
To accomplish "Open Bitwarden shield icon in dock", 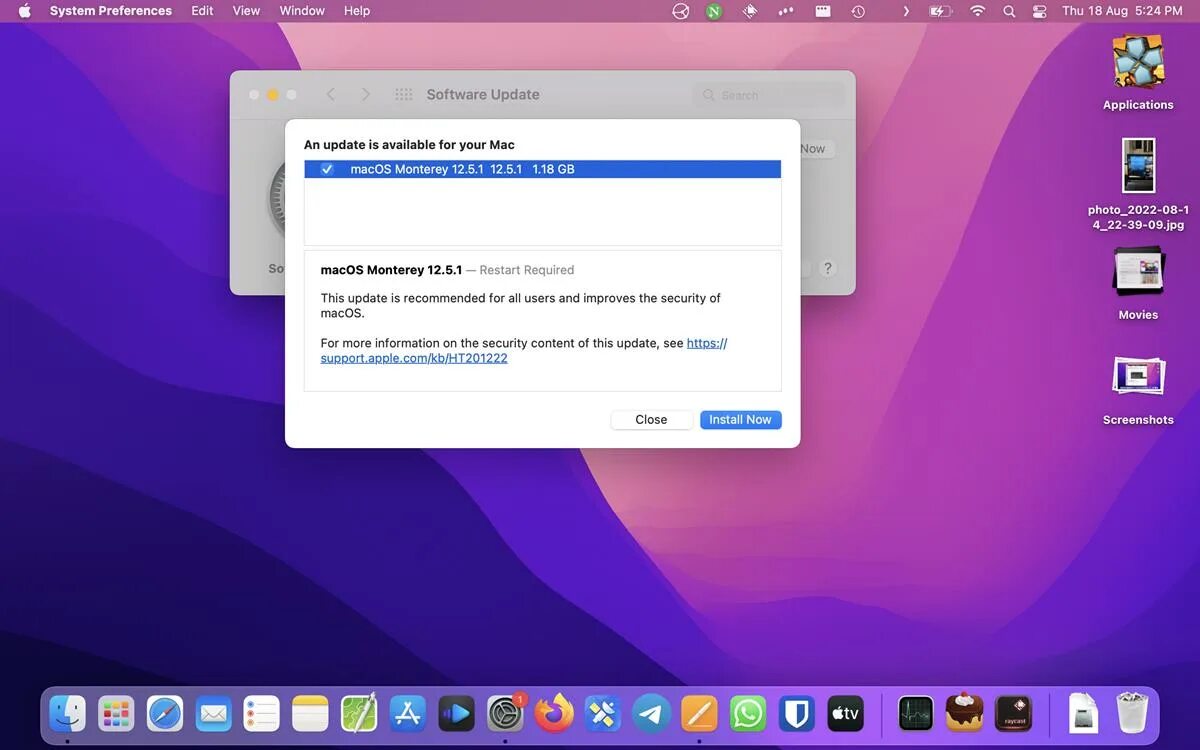I will pyautogui.click(x=796, y=713).
